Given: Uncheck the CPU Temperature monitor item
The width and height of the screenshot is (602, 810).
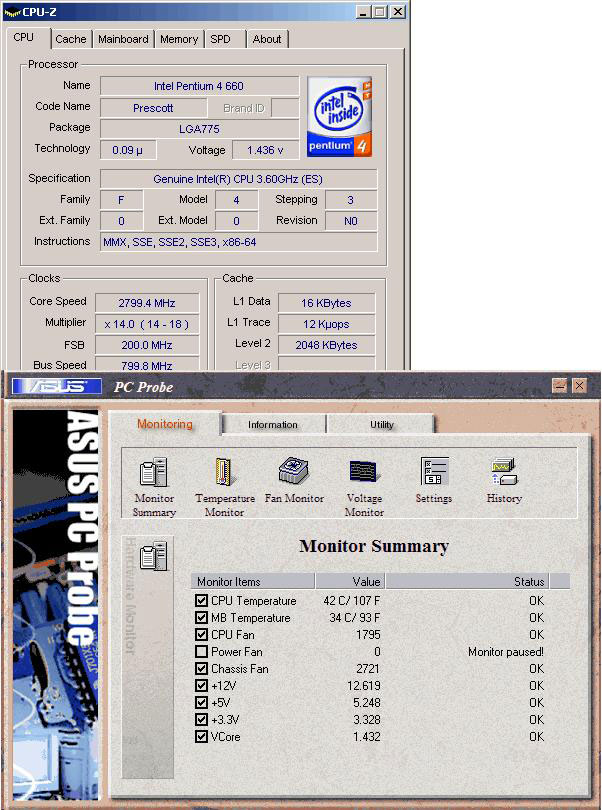Looking at the screenshot, I should (202, 600).
